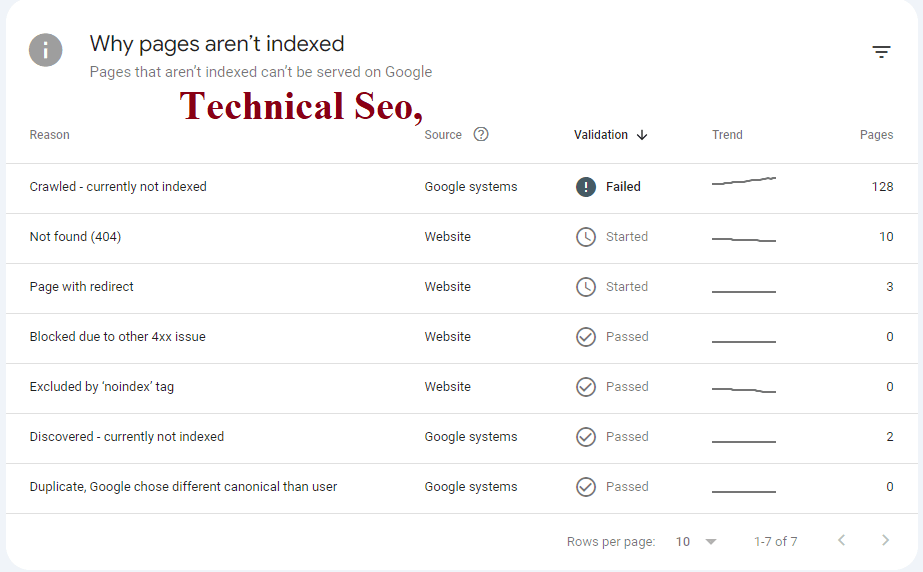Viewport: 923px width, 572px height.
Task: Click the Started clock icon for Not found (404)
Action: click(586, 237)
